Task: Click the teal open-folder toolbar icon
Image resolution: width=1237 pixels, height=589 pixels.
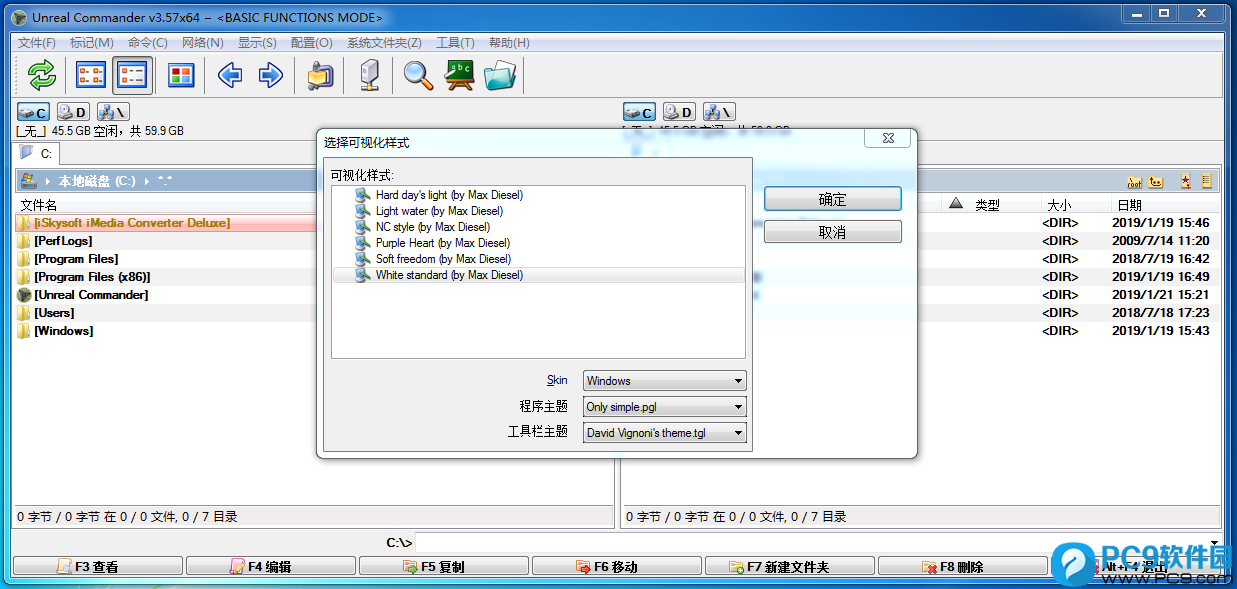Action: (x=499, y=75)
